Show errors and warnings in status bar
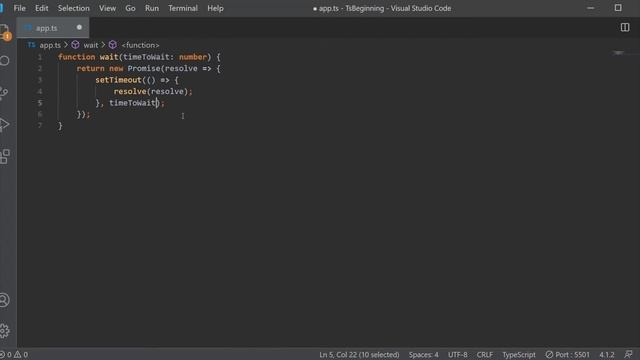Screen dimensions: 640x360 point(14,354)
